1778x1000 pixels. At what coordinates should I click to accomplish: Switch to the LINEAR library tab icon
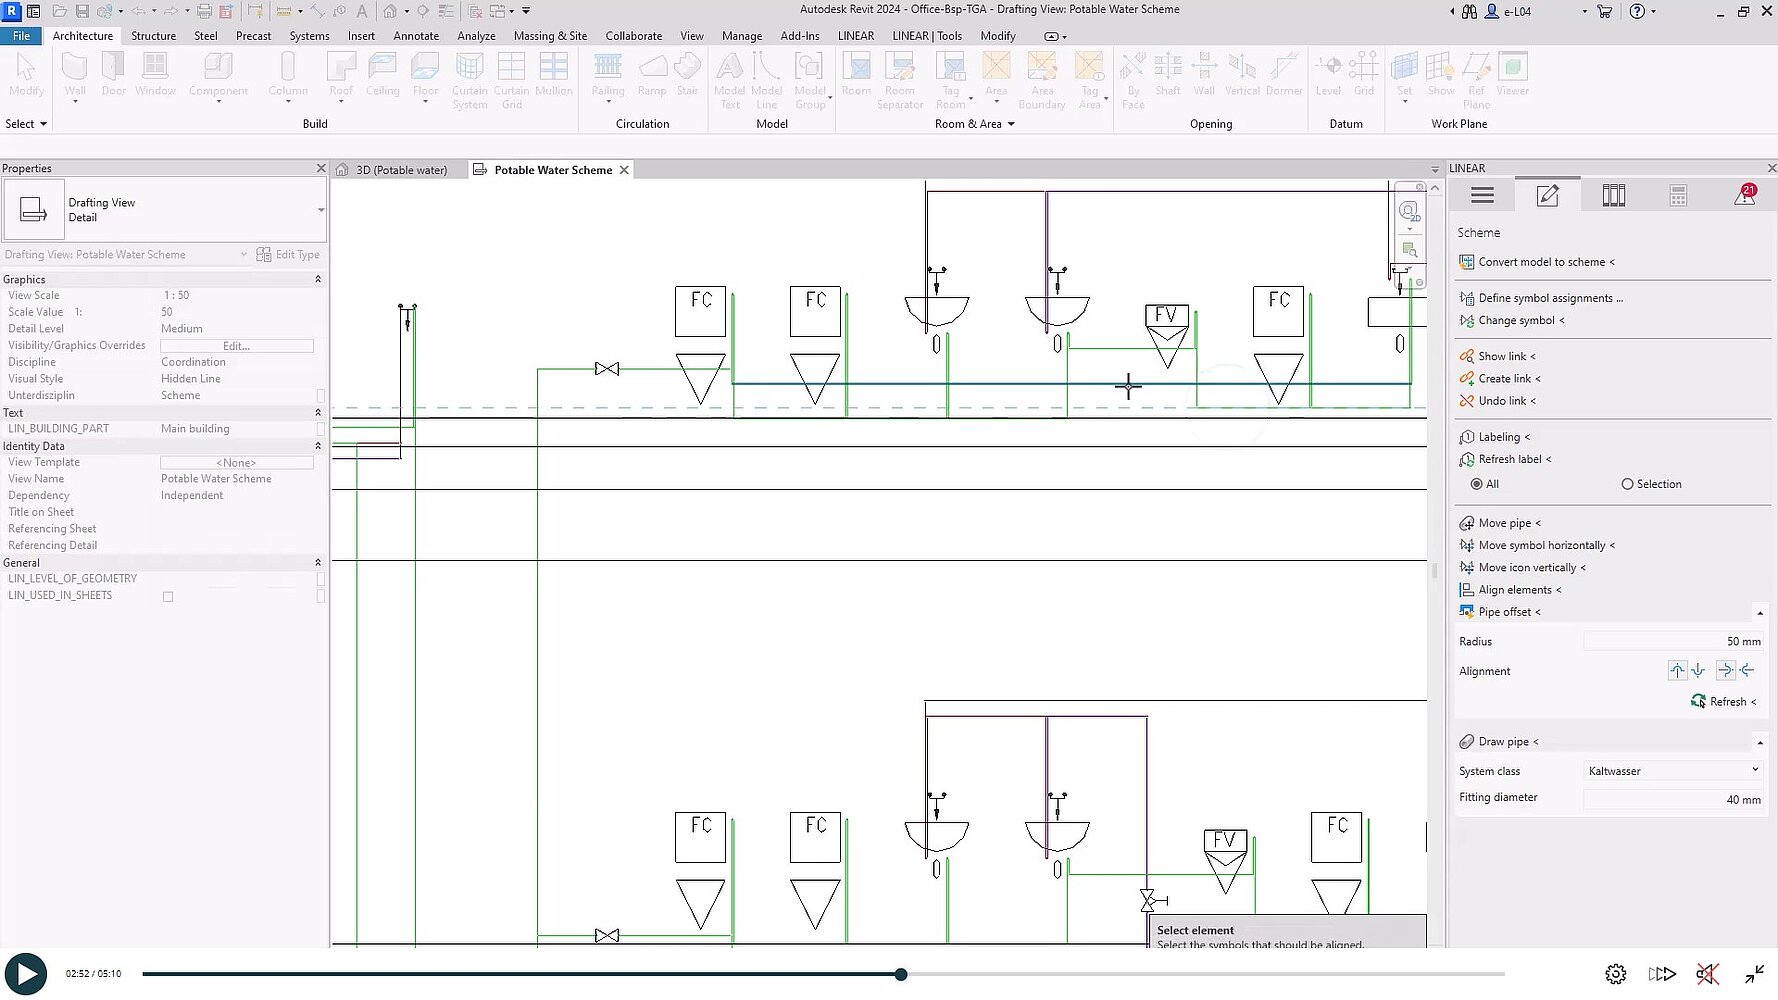click(x=1613, y=195)
